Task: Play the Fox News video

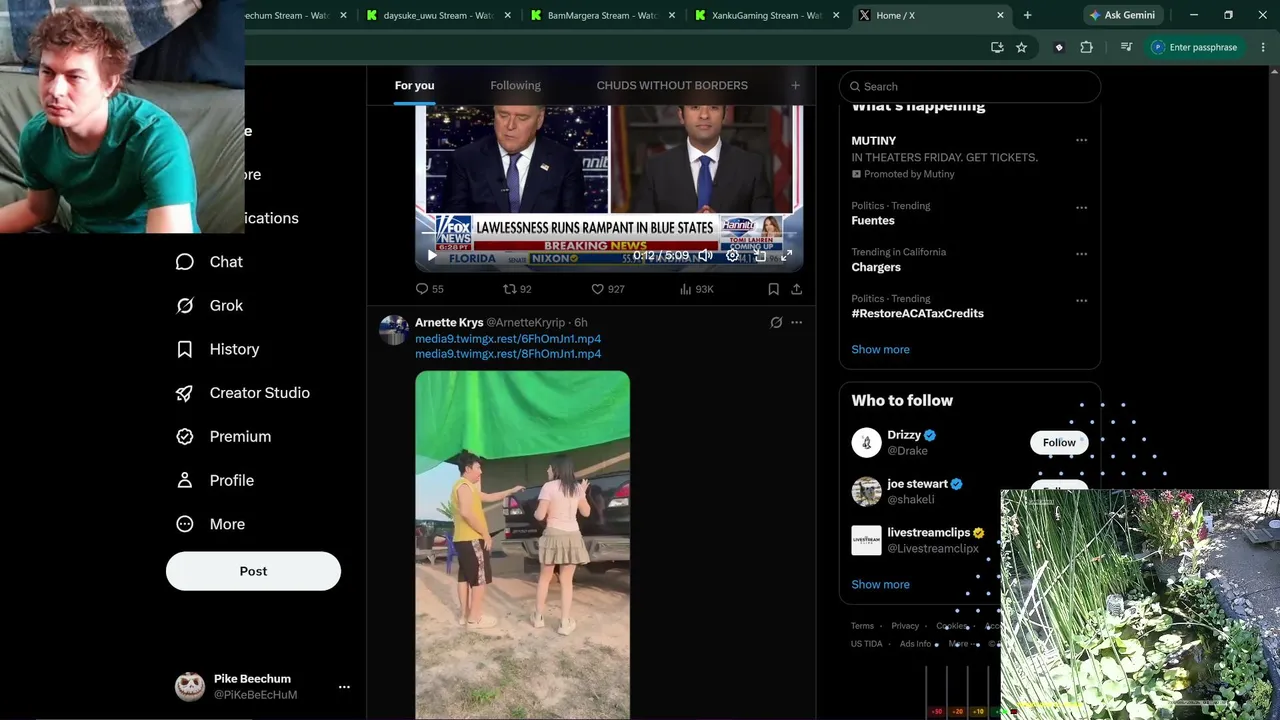Action: tap(432, 256)
